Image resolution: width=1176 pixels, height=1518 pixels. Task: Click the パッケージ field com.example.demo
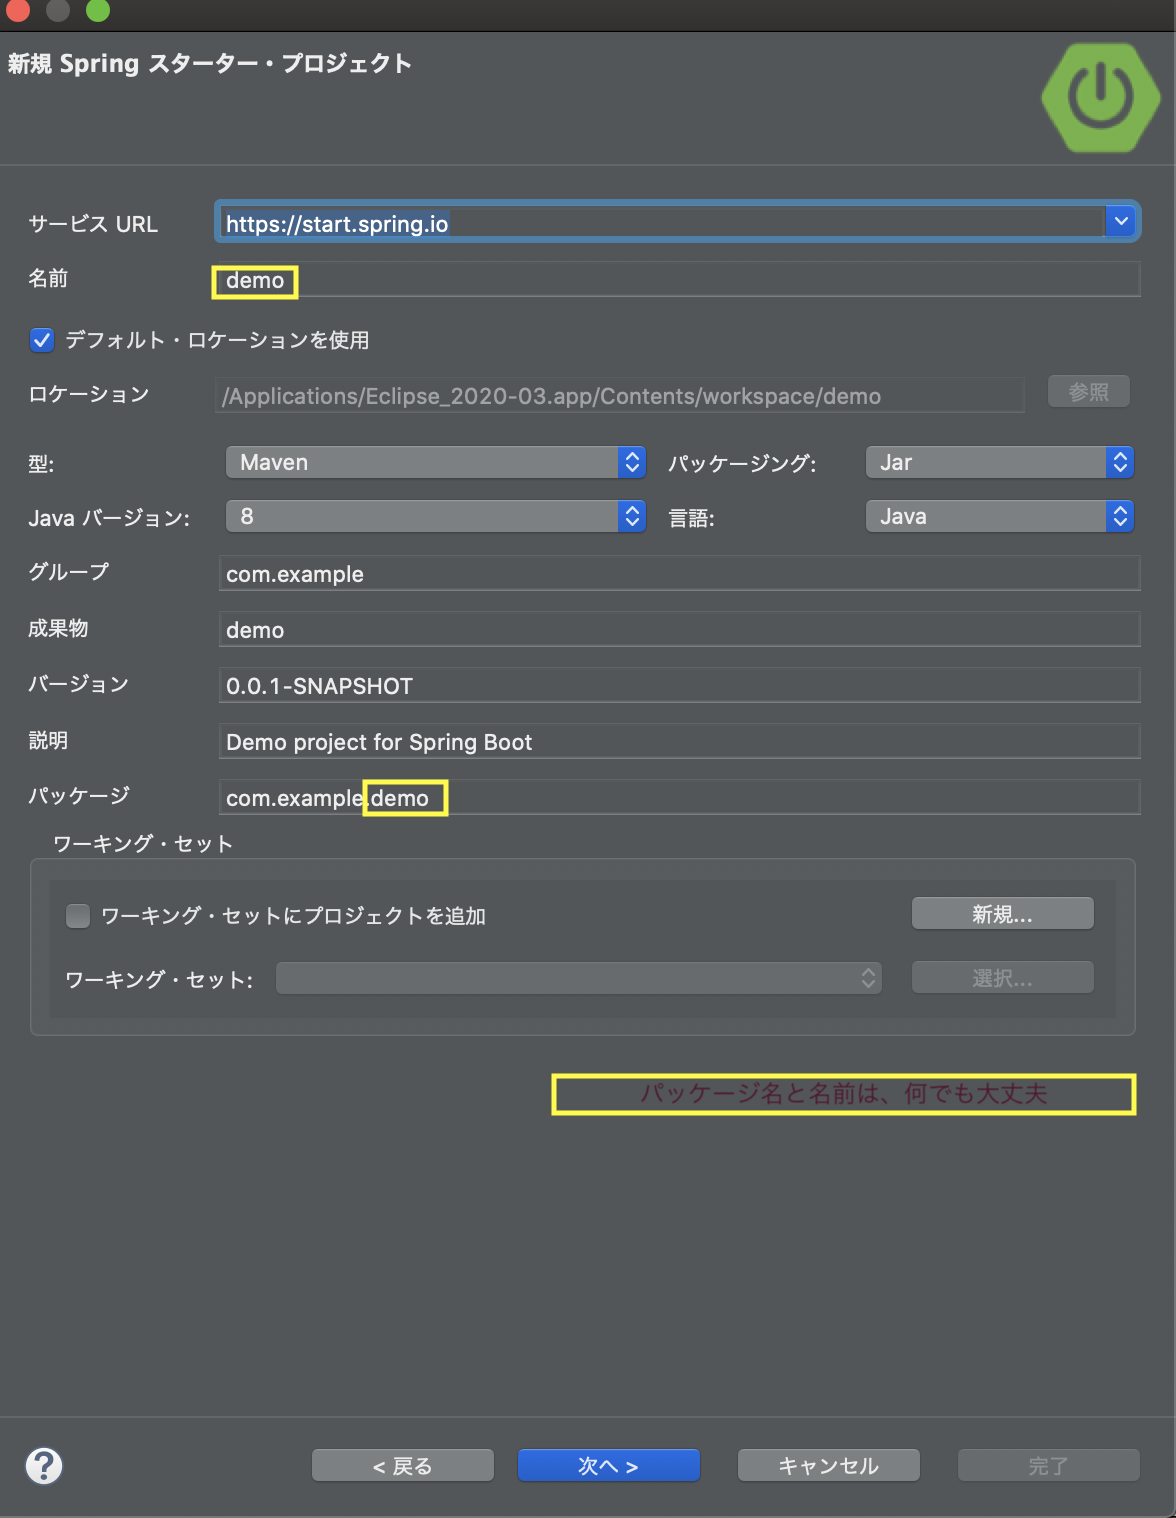[x=680, y=798]
